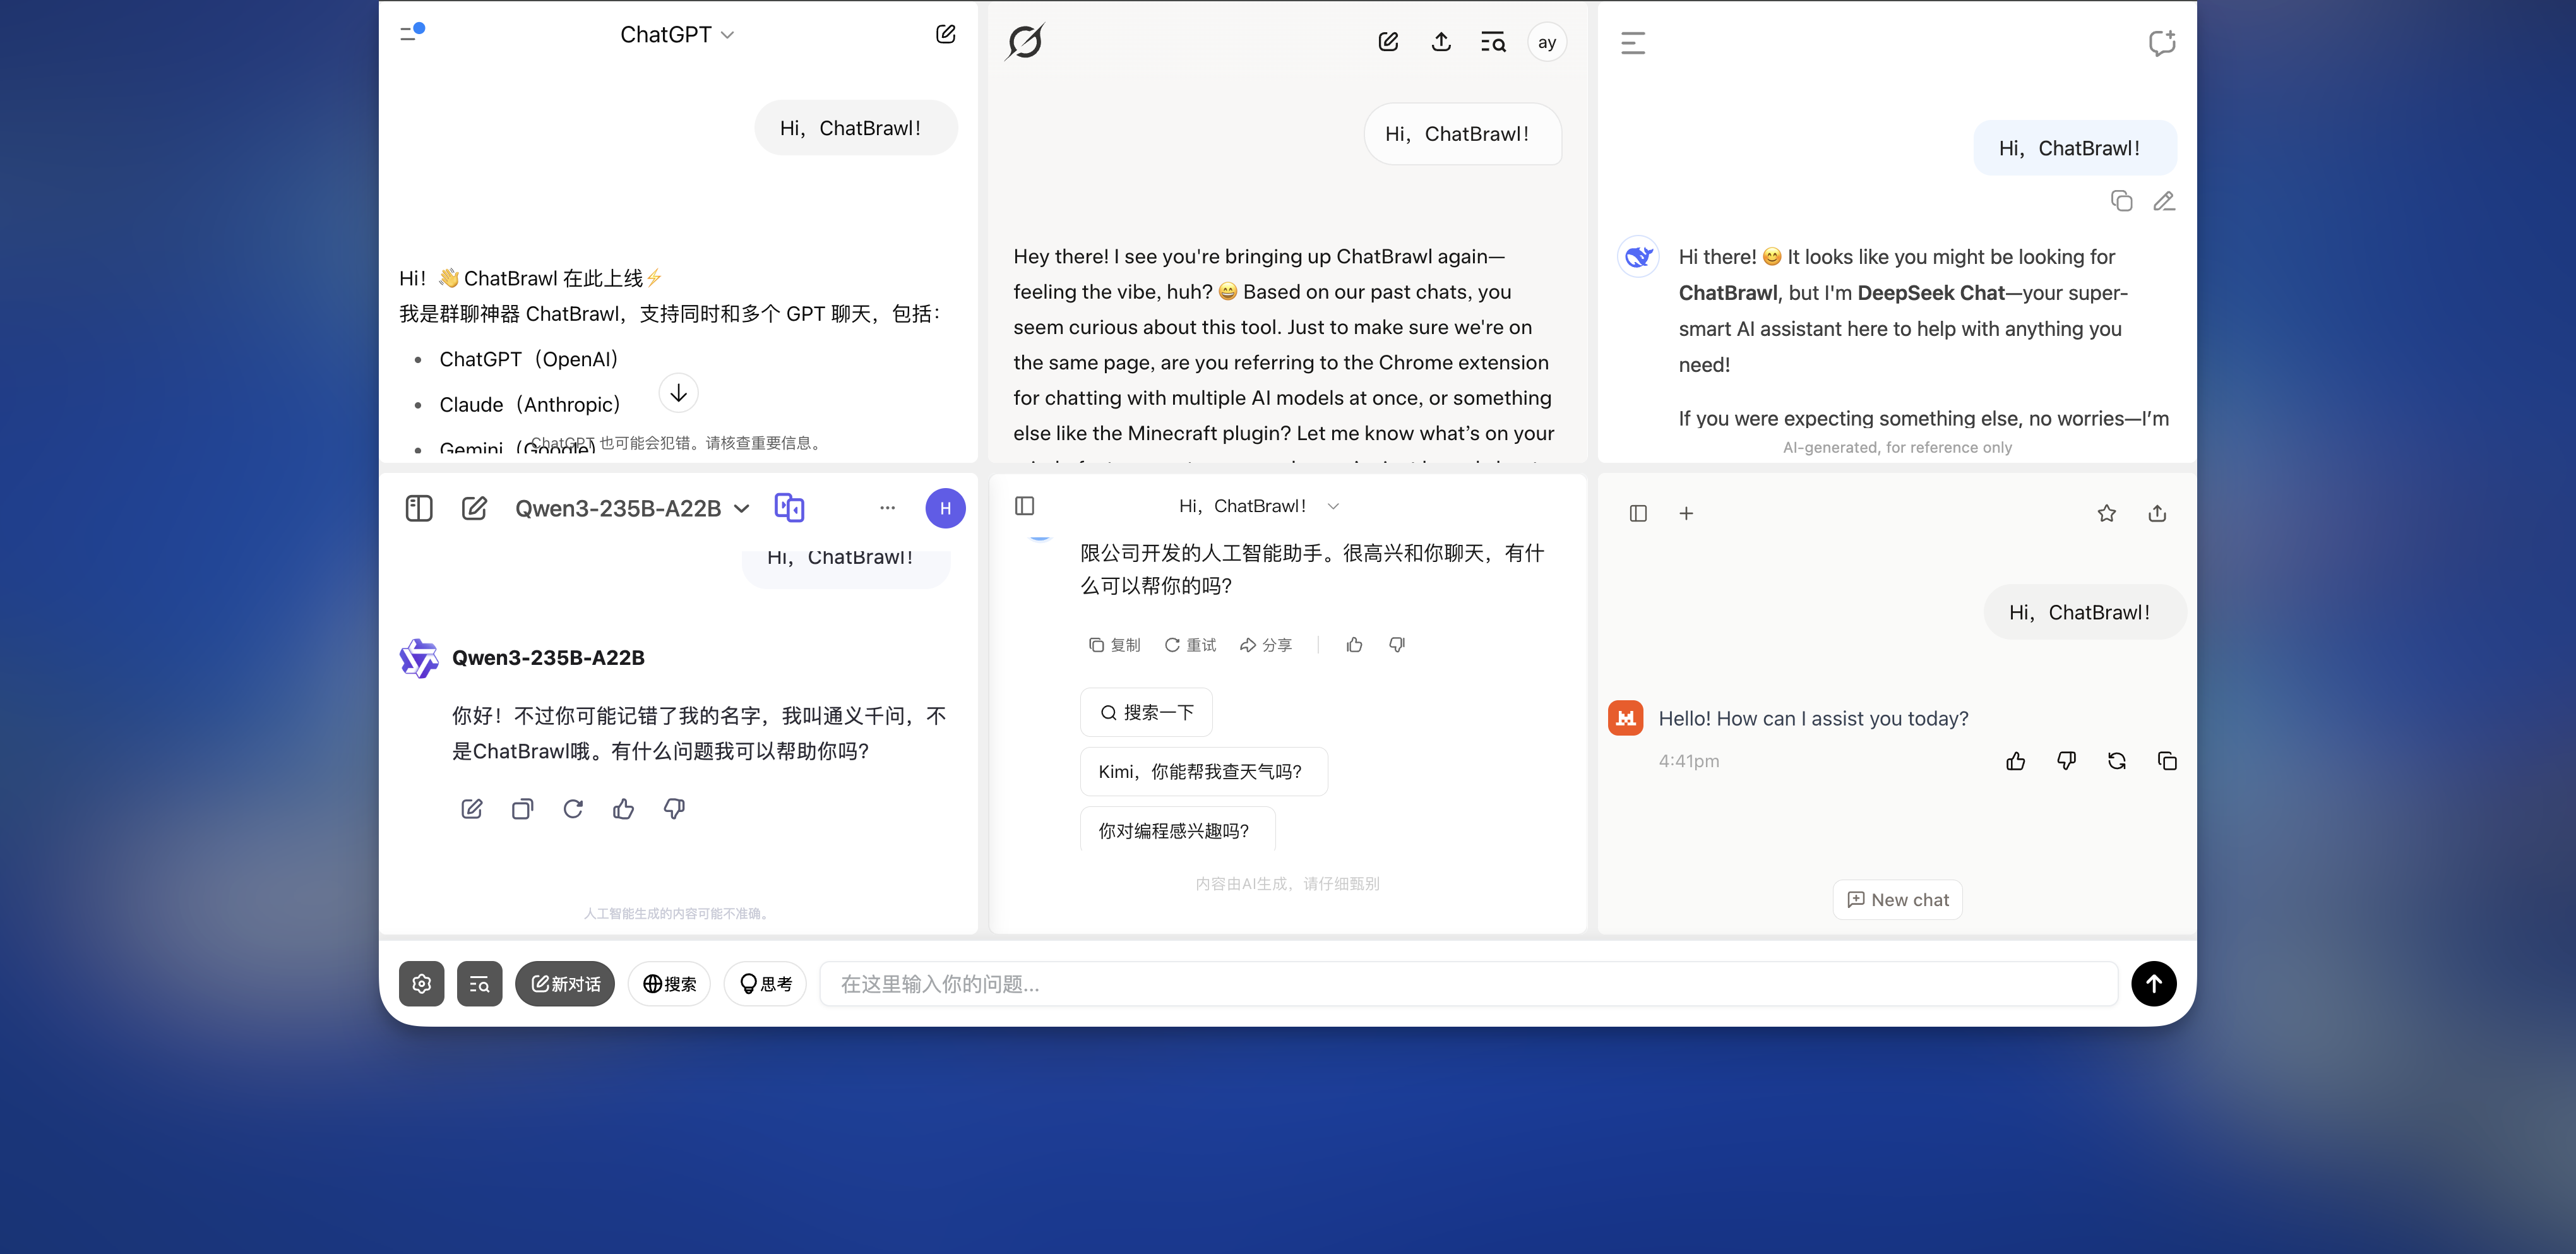Click 'Hi, ChatBrawl!' bubble in ChatGPT panel

point(856,128)
